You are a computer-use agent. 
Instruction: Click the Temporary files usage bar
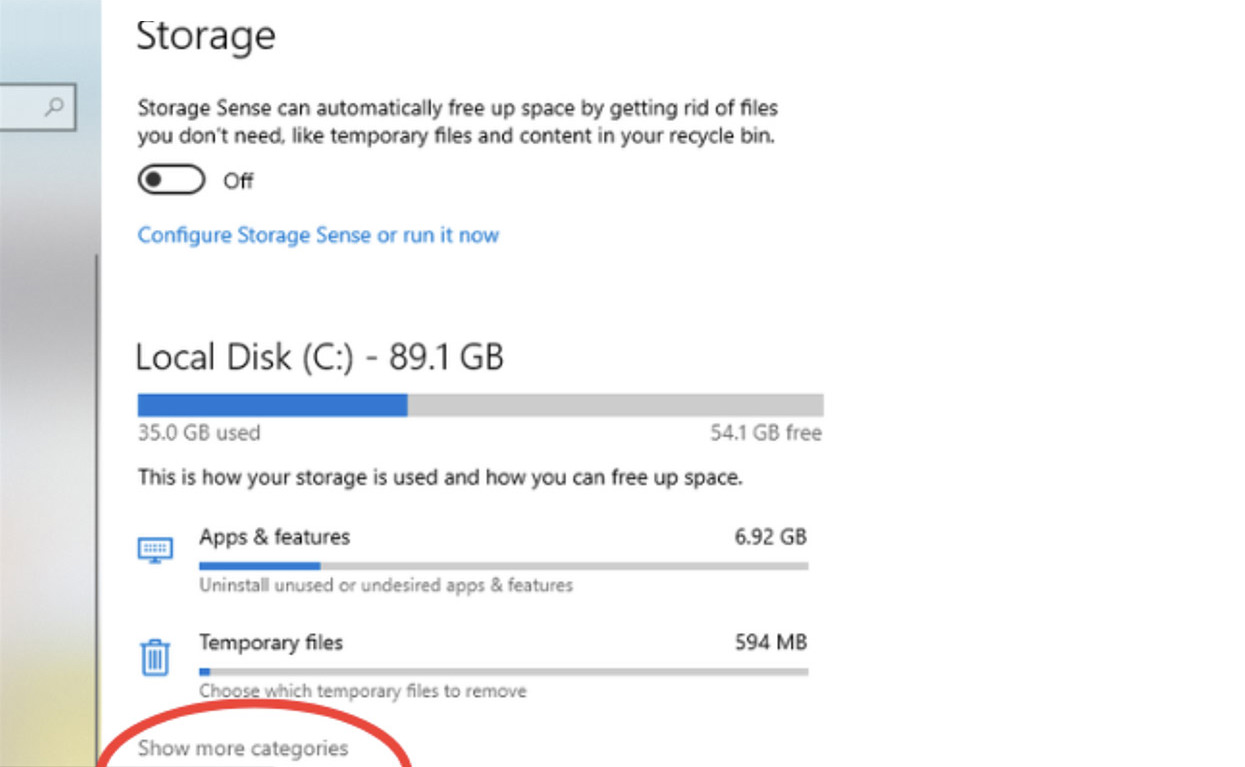pyautogui.click(x=503, y=672)
